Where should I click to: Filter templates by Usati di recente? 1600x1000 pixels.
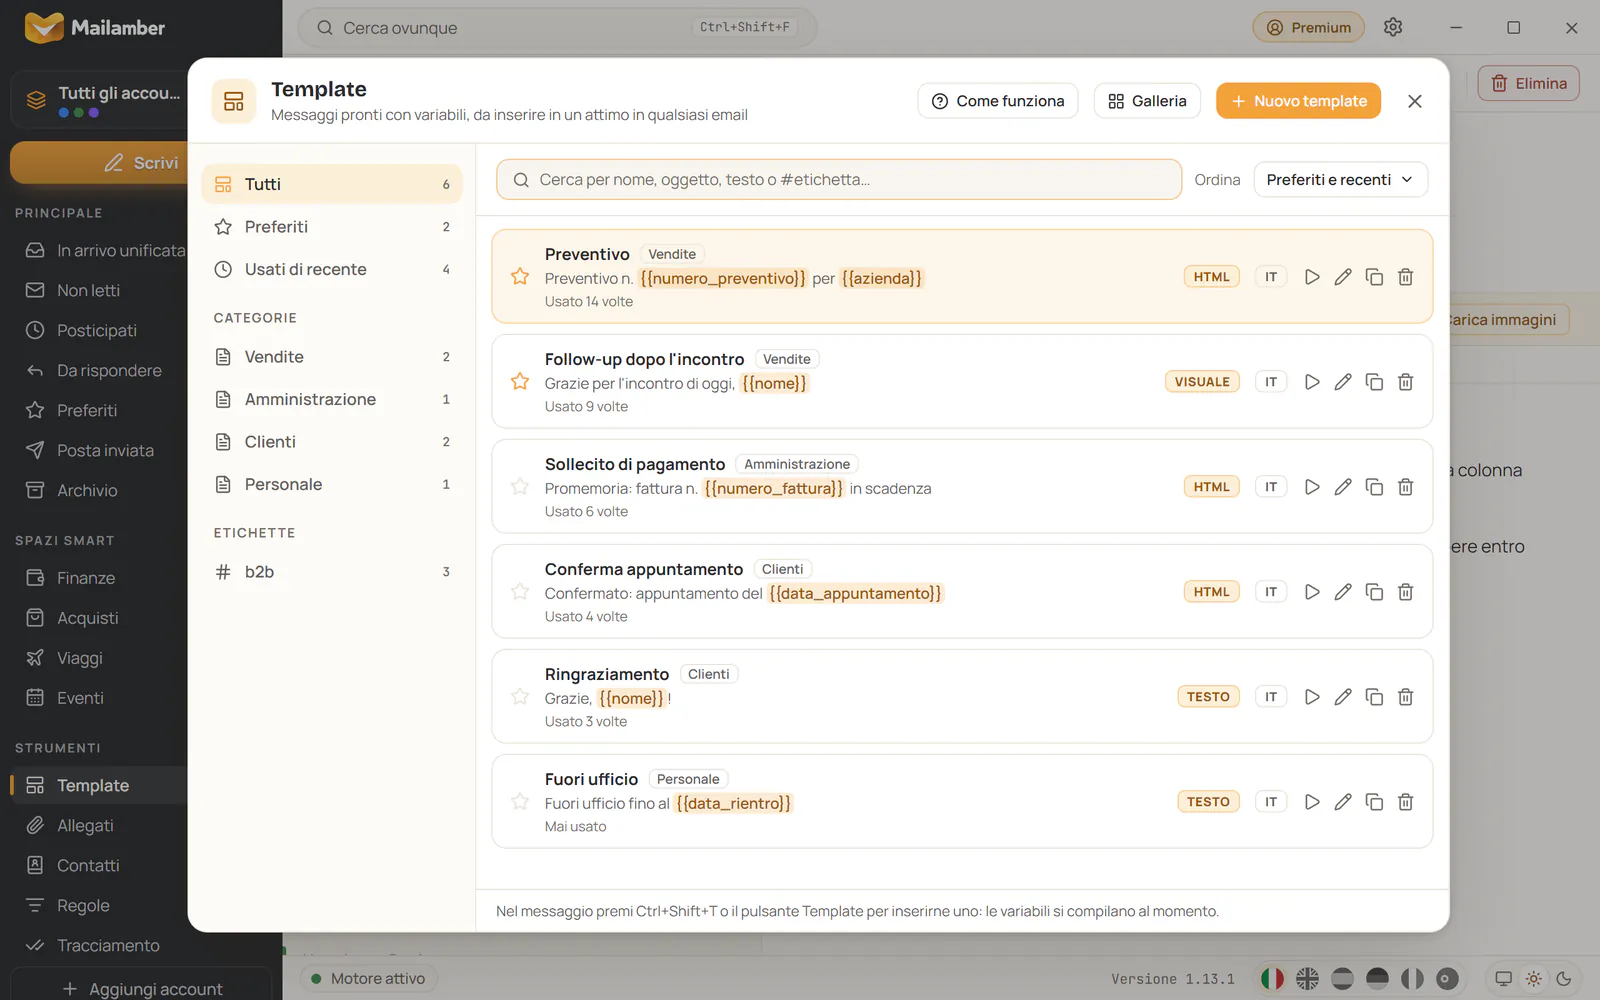332,269
